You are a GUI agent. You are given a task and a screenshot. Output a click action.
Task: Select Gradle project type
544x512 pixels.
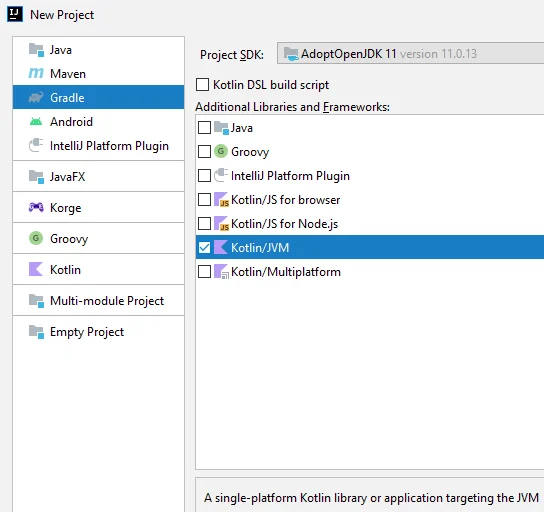pyautogui.click(x=99, y=97)
